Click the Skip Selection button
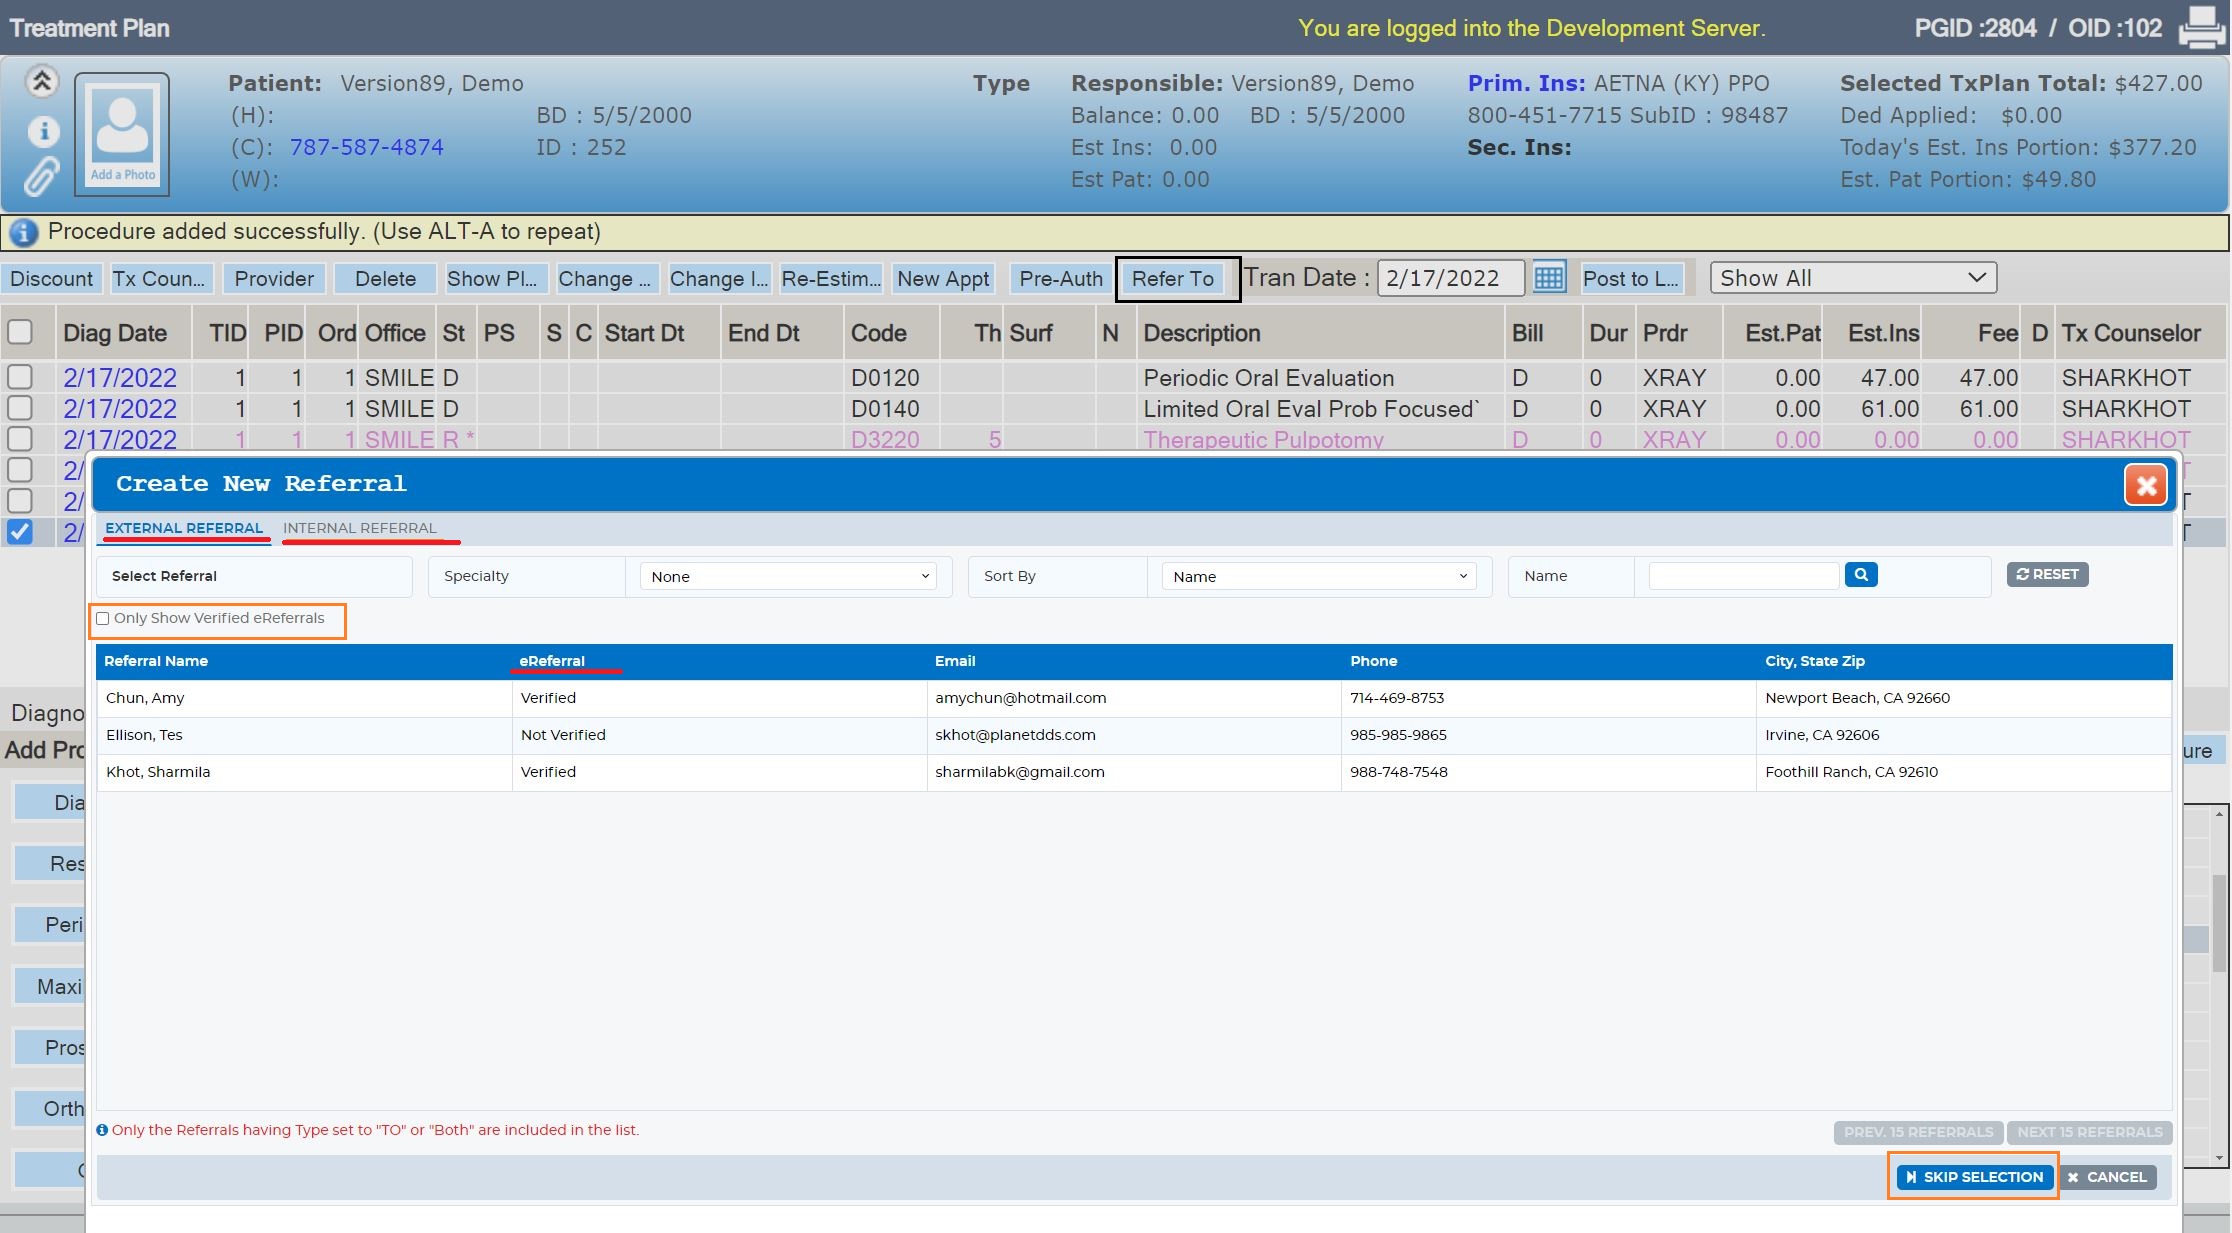Viewport: 2232px width, 1233px height. [x=1974, y=1177]
